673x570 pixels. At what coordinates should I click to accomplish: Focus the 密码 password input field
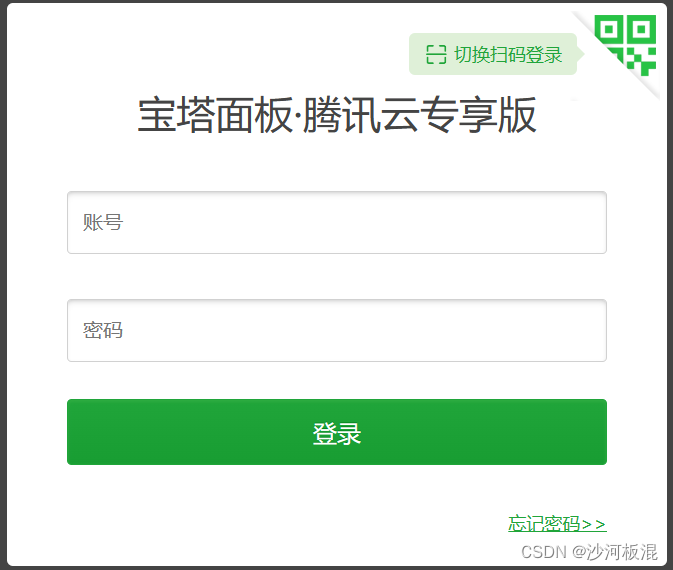click(x=337, y=330)
